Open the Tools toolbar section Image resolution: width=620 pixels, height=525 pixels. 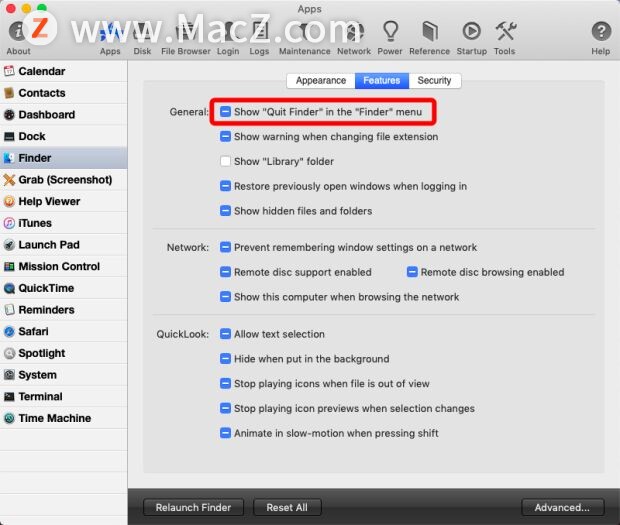coord(505,38)
